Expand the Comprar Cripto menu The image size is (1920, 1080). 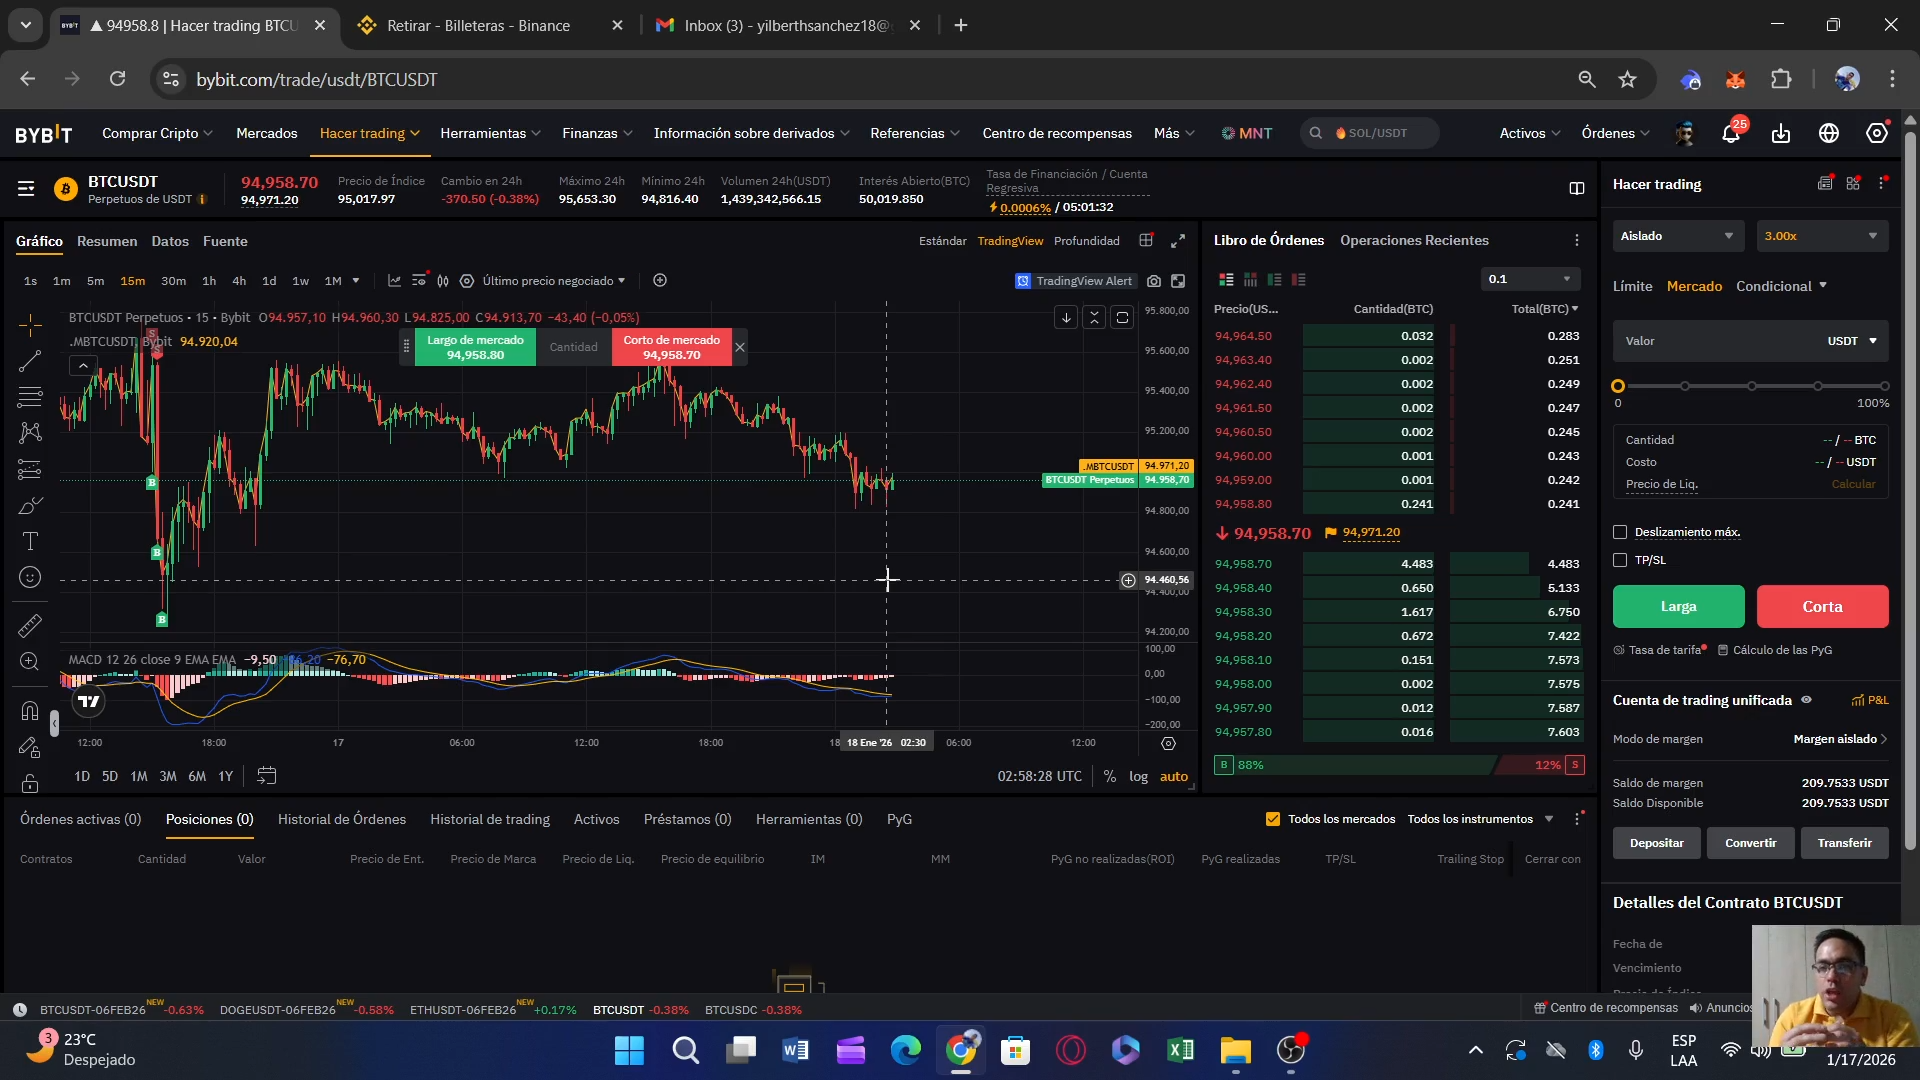157,133
